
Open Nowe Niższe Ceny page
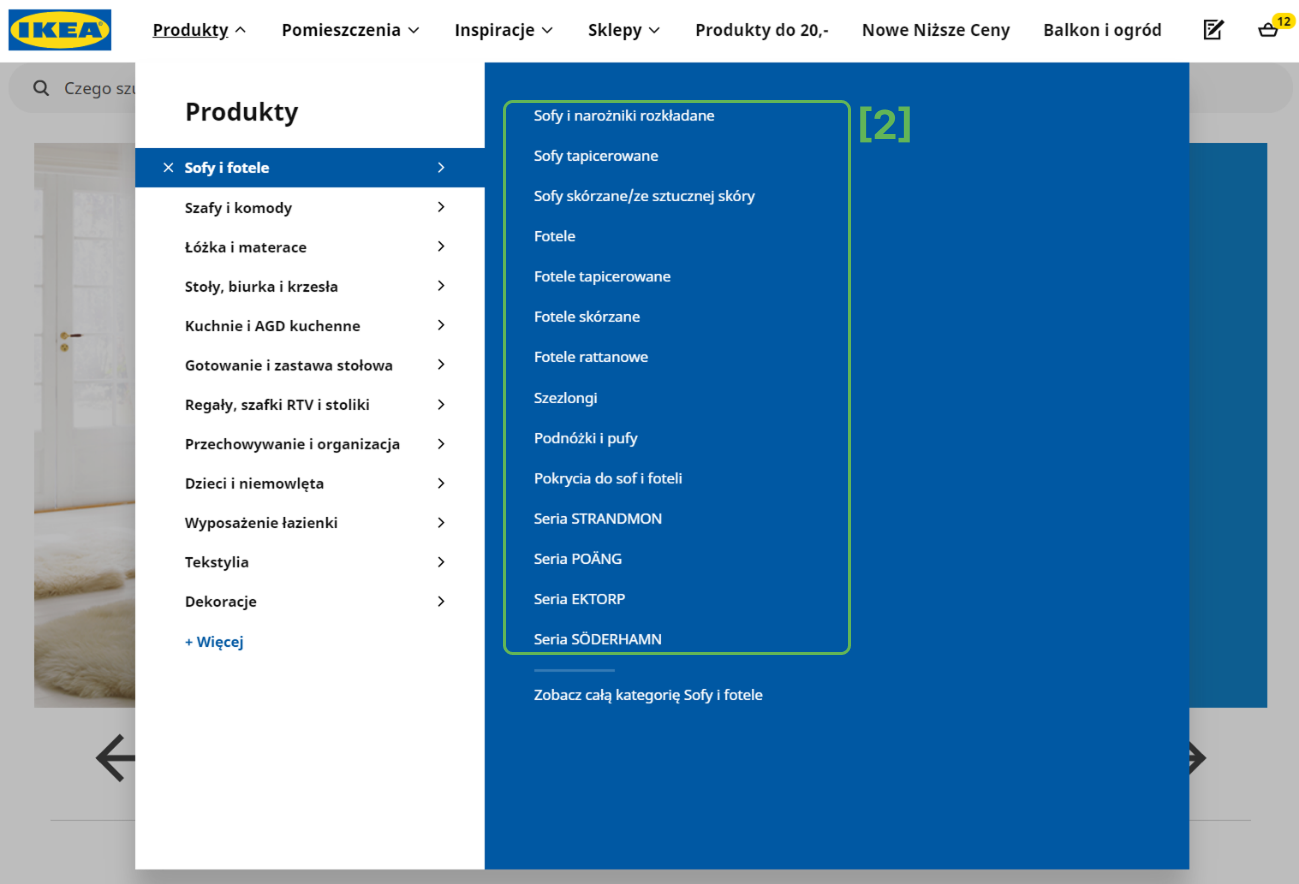click(936, 30)
